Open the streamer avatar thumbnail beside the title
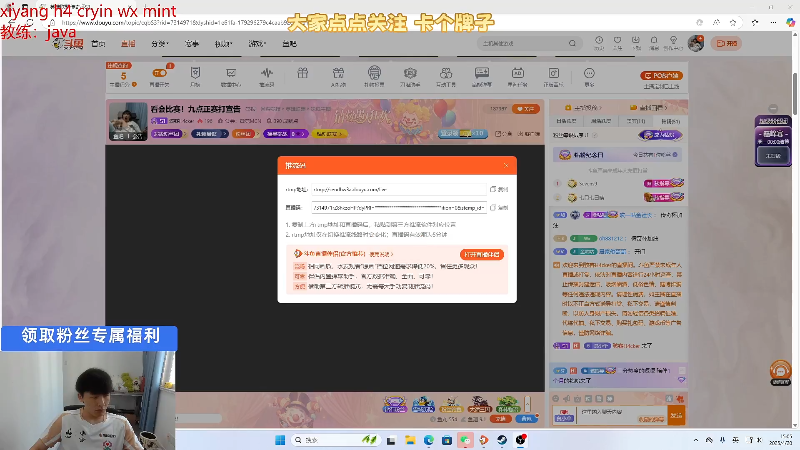This screenshot has height=450, width=800. point(128,121)
